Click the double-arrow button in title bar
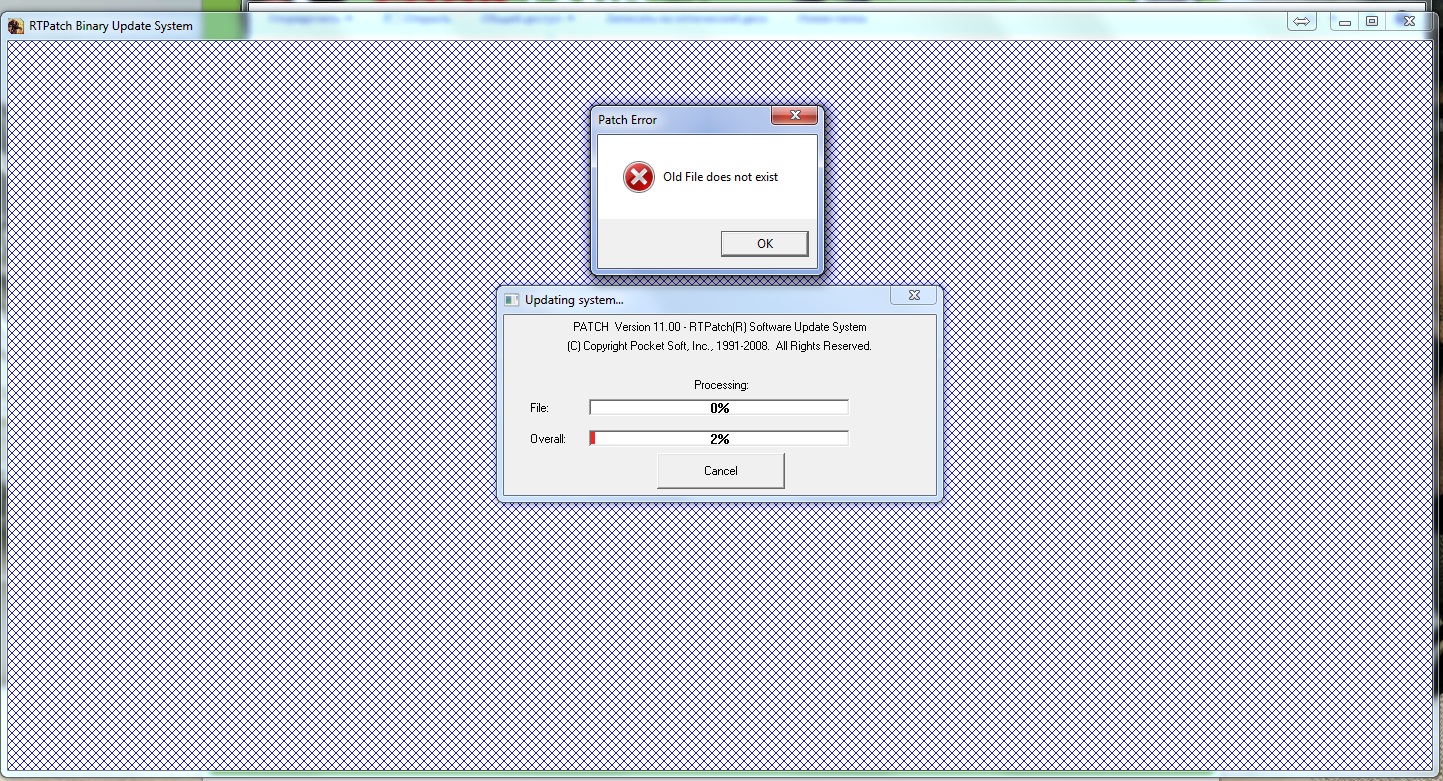The image size is (1443, 781). 1301,22
